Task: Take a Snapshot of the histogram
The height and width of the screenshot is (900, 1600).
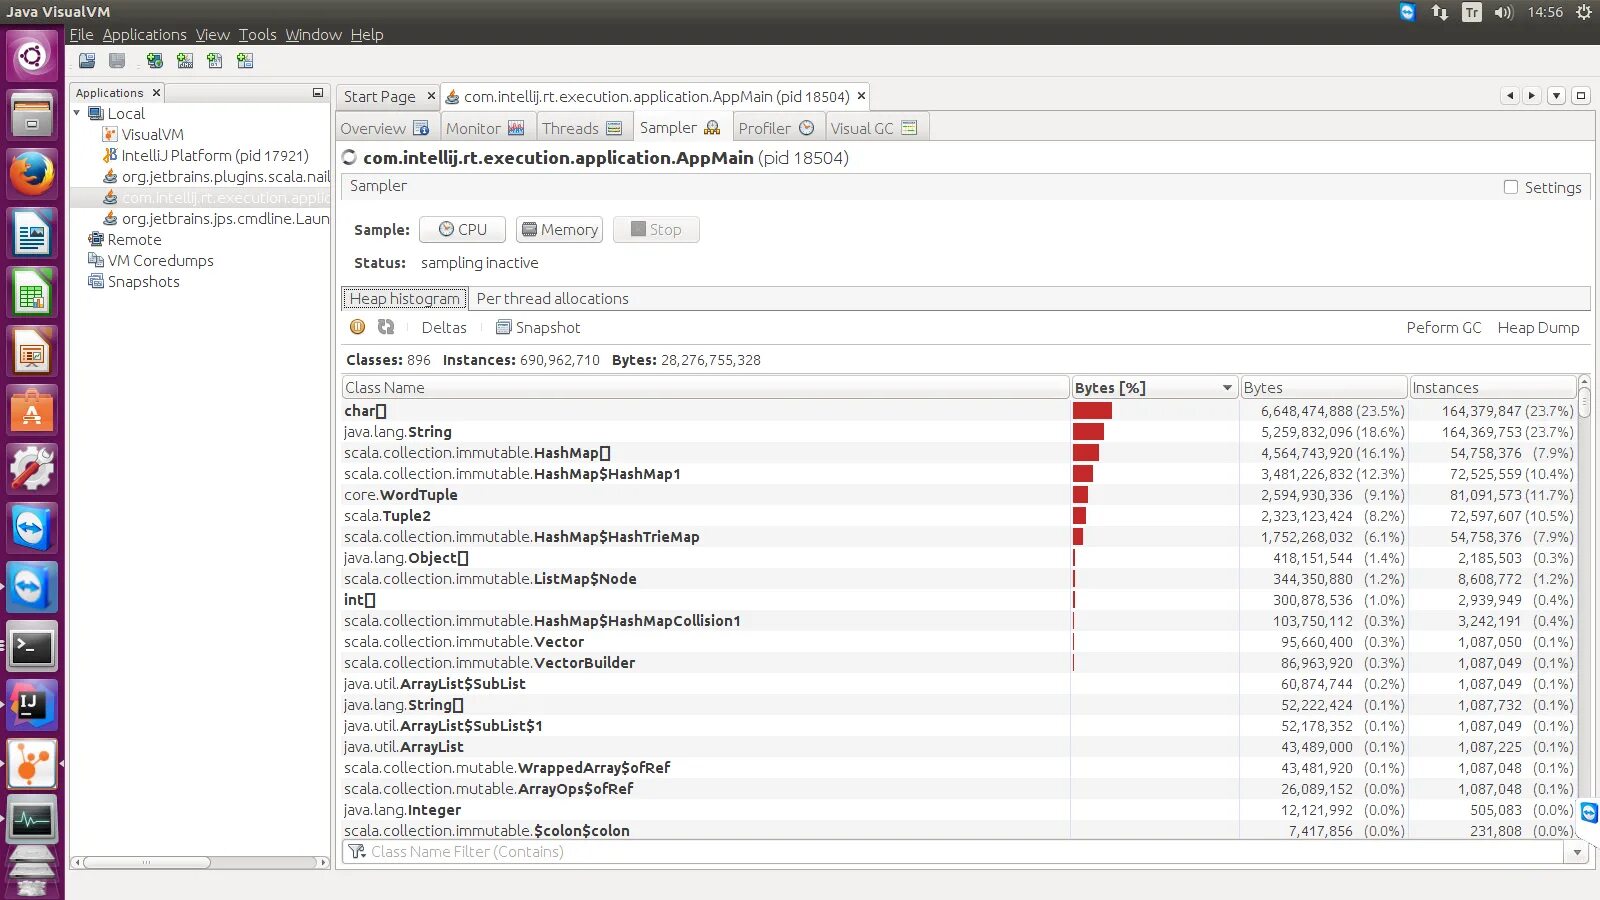Action: tap(538, 327)
